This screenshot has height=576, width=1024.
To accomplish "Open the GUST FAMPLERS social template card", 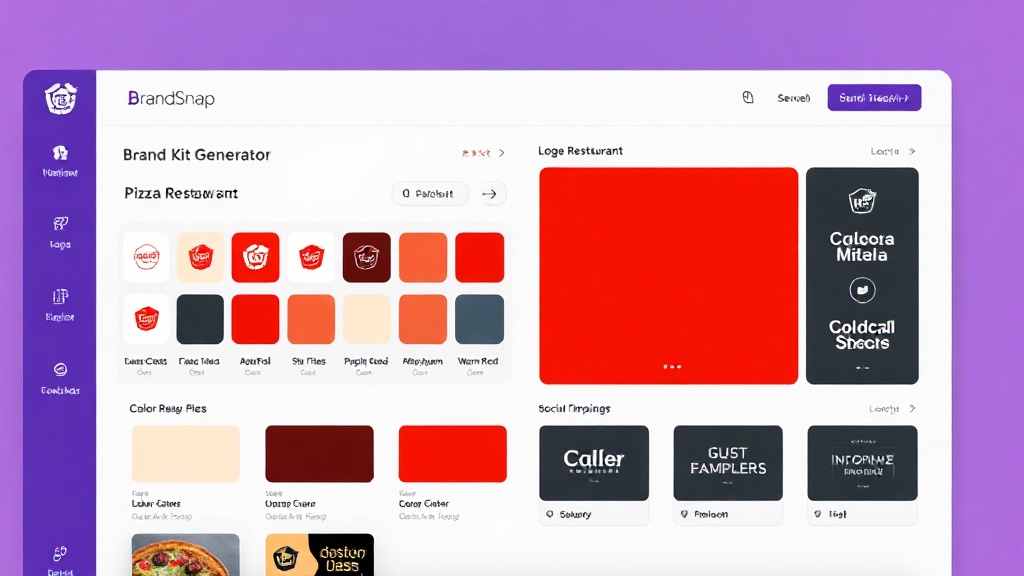I will (x=728, y=463).
